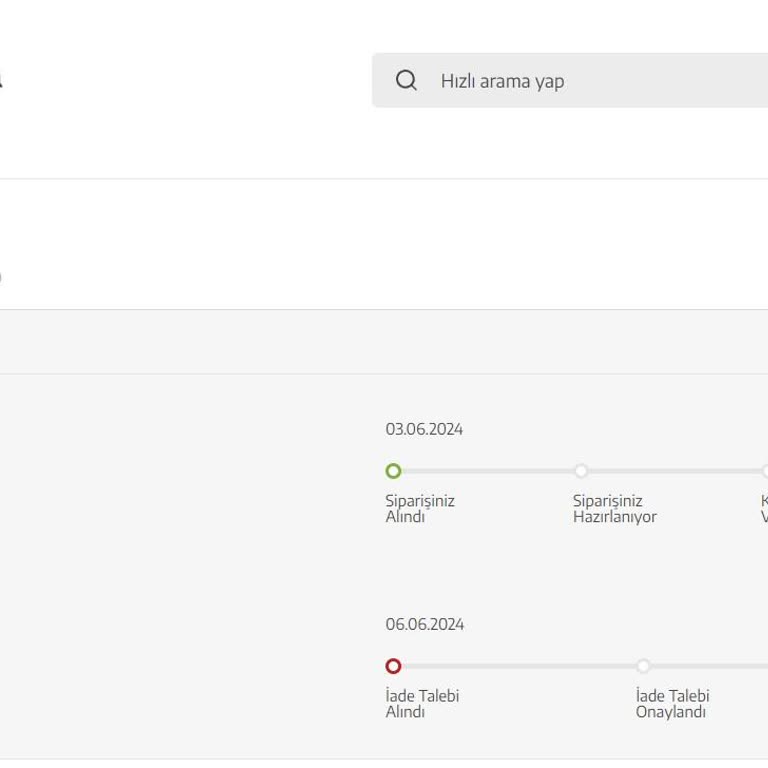Click the magnifier icon in search bar
Screen dimensions: 768x768
[x=406, y=81]
